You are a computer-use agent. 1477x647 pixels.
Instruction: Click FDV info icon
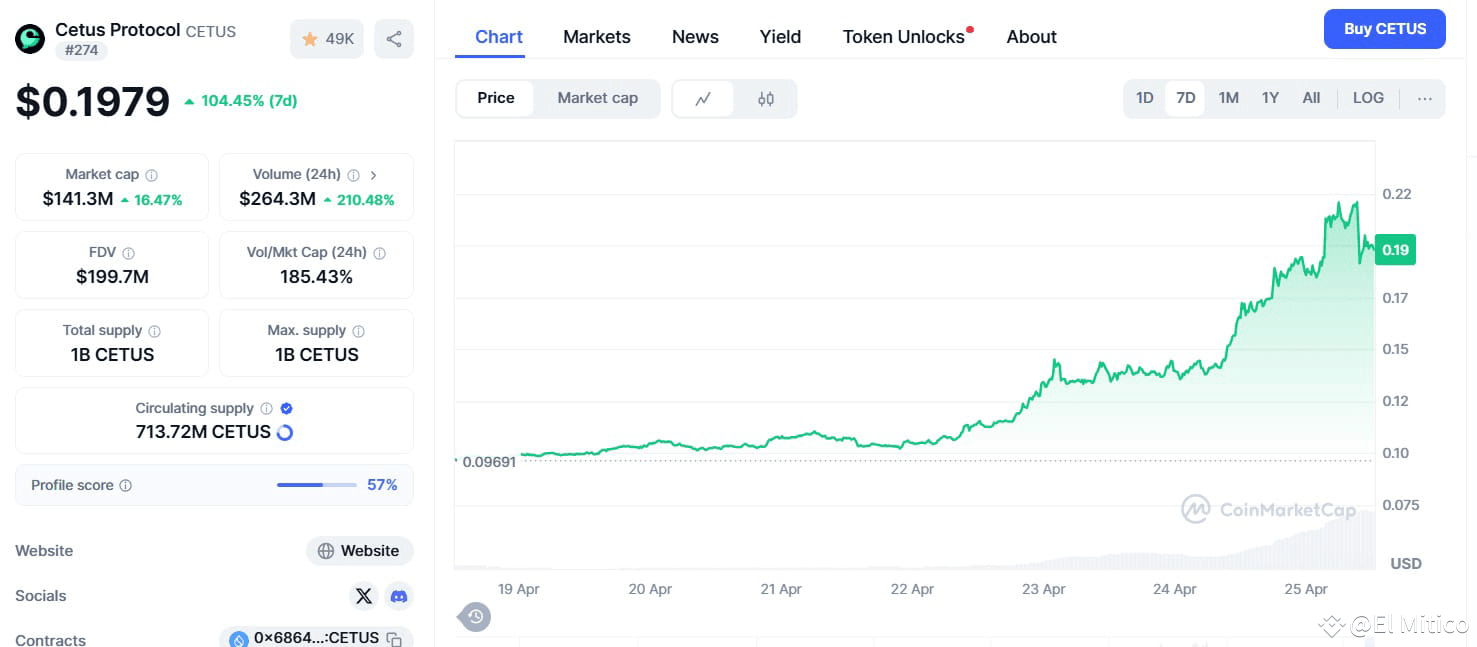click(x=128, y=253)
